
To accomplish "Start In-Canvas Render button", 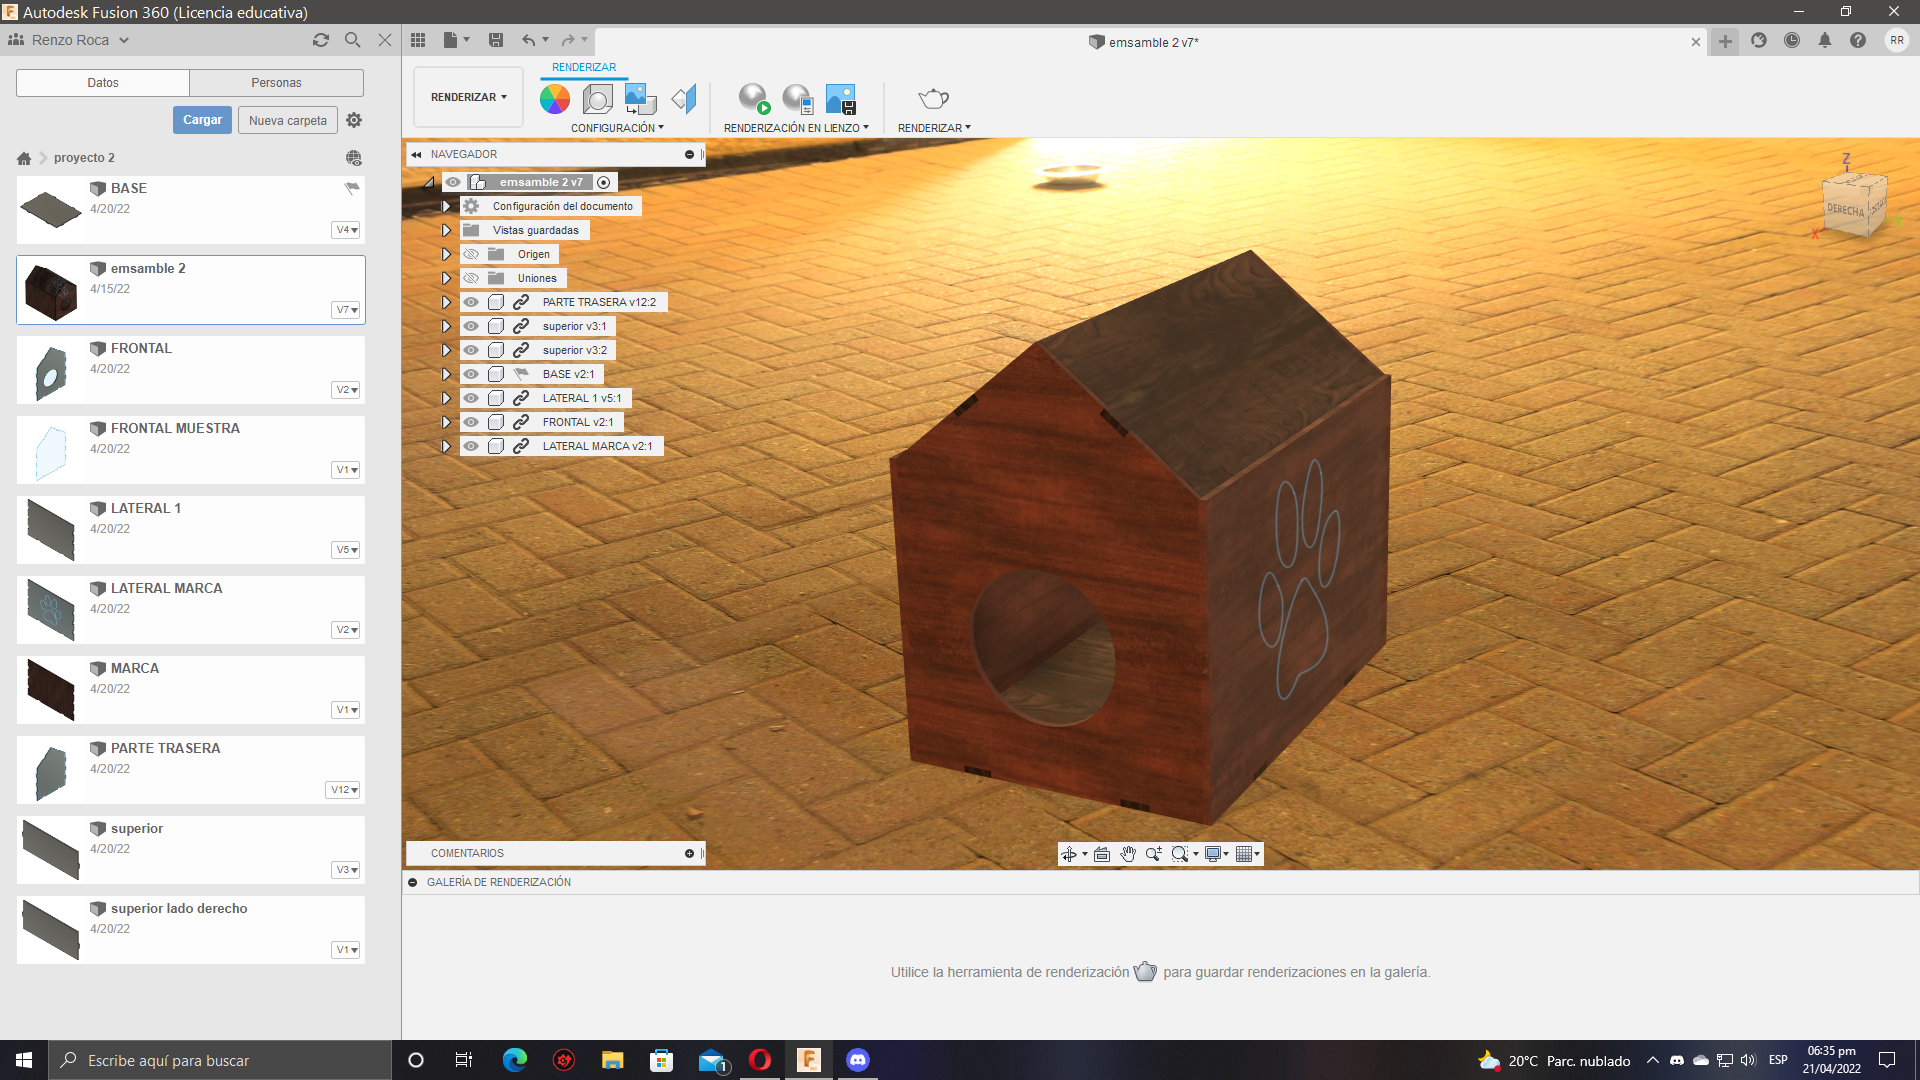I will 754,99.
